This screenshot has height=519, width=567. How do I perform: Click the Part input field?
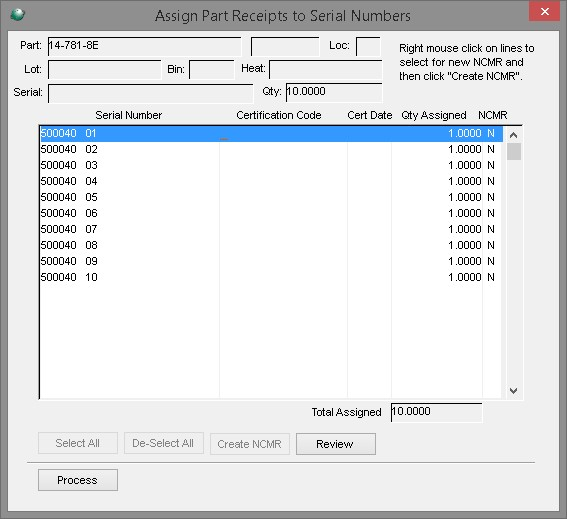(144, 46)
